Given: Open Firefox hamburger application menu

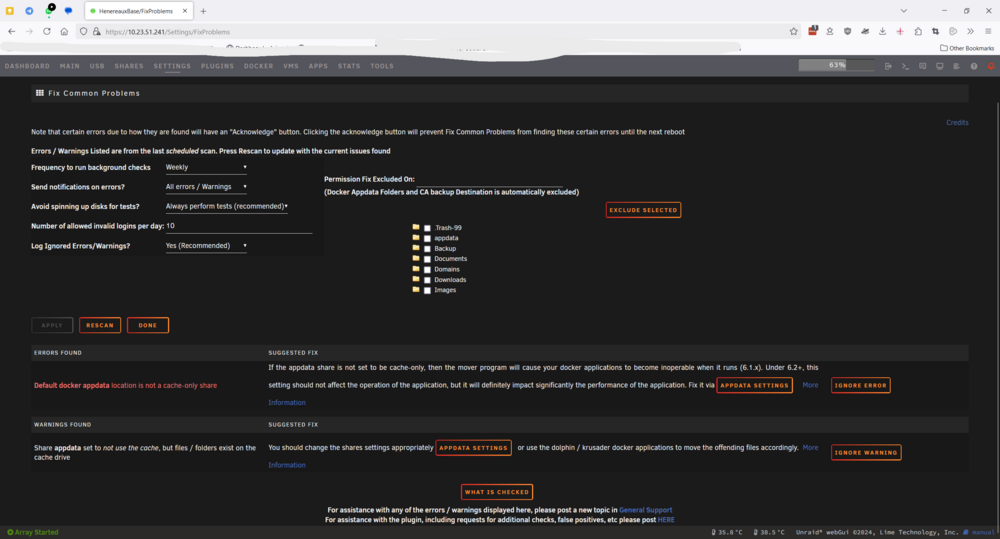Looking at the screenshot, I should (x=988, y=31).
